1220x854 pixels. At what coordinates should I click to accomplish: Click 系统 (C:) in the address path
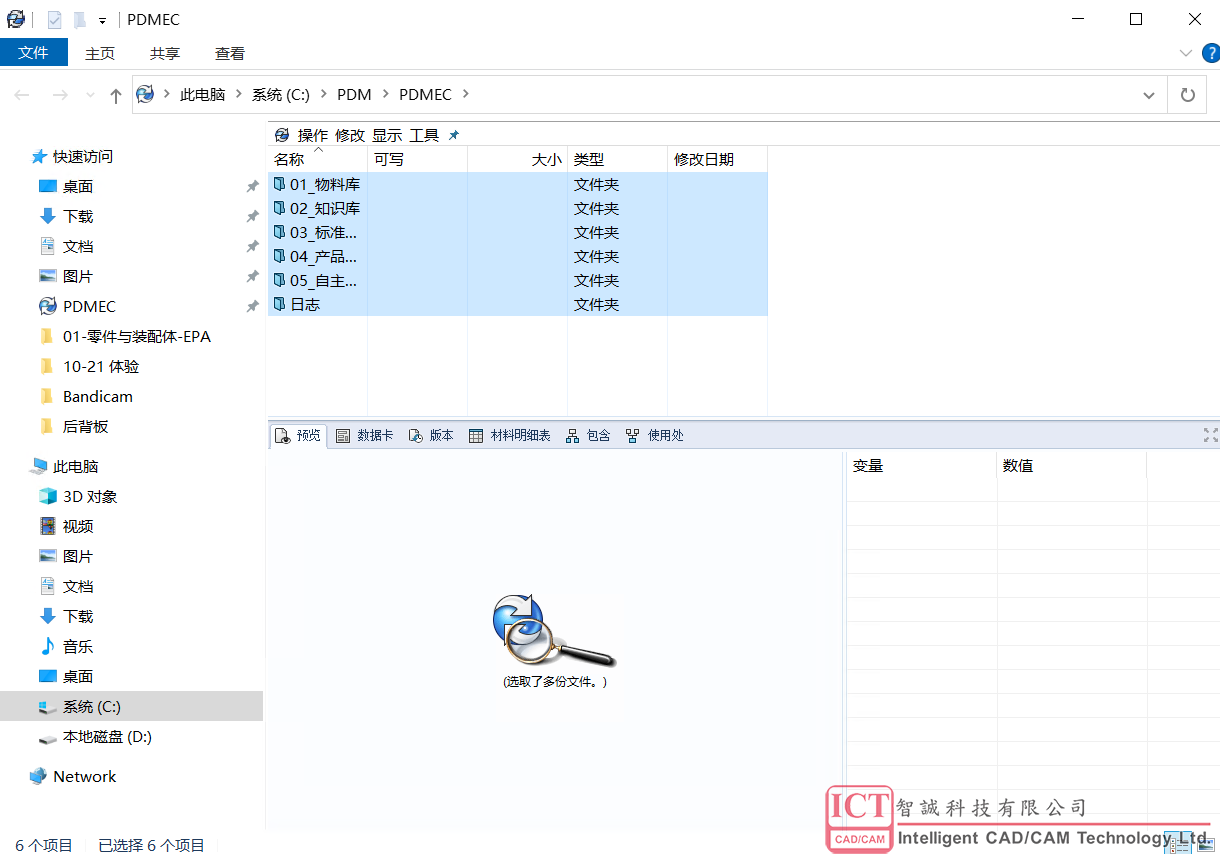[x=281, y=95]
